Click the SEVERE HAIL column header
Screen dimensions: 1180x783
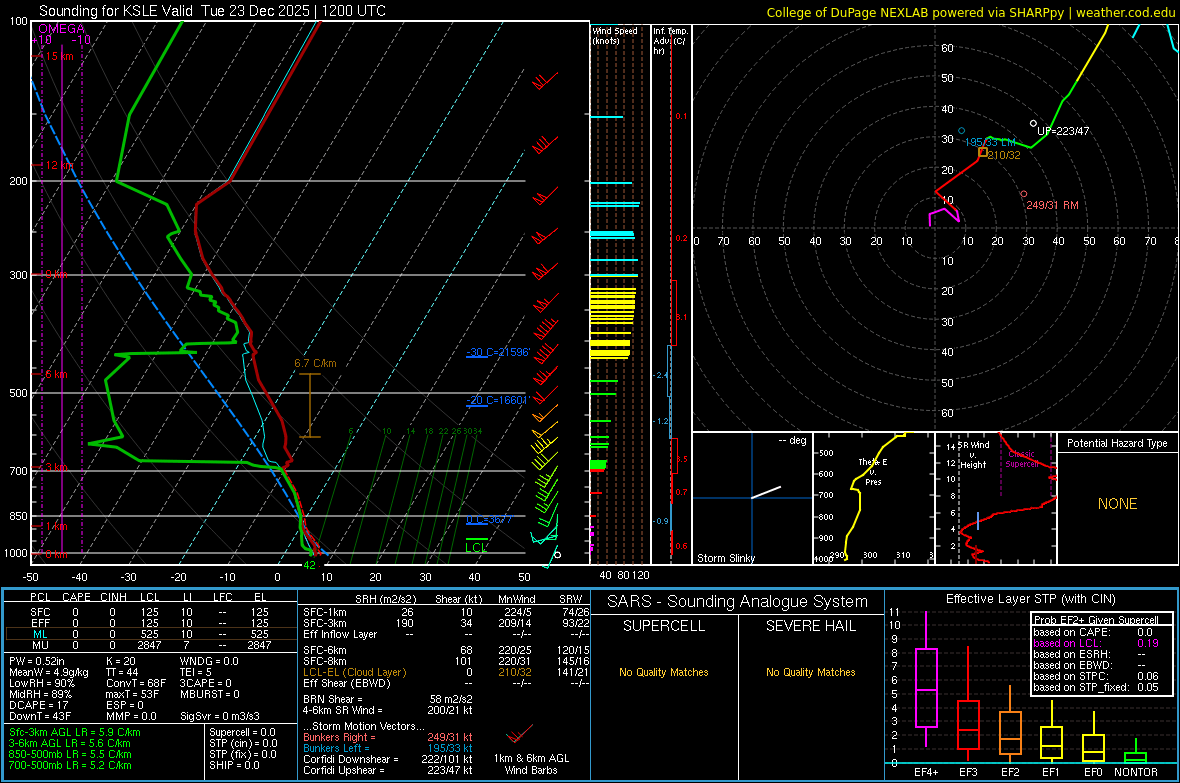tap(810, 626)
